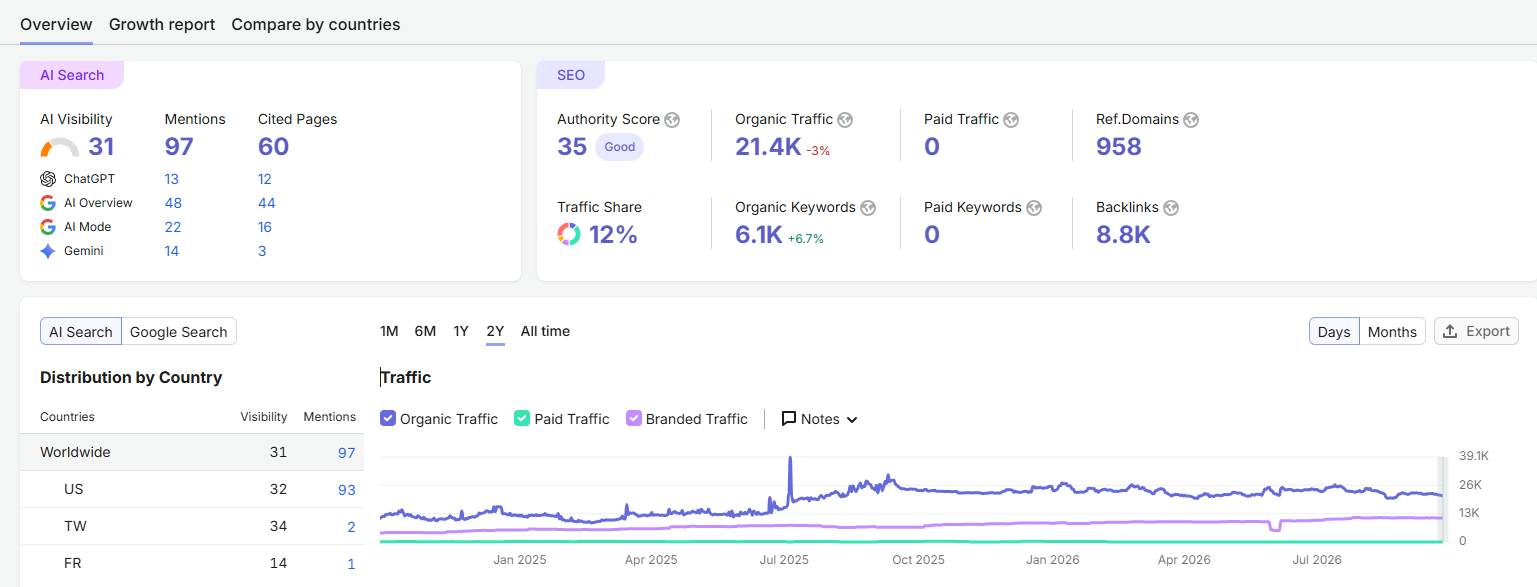Open the Overview tab
Screen dimensions: 1537x587
point(56,24)
